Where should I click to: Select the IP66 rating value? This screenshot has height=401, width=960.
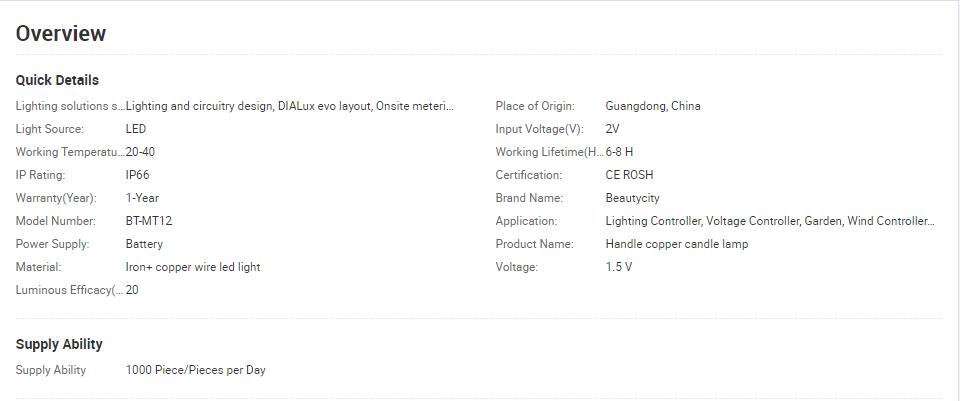point(137,175)
